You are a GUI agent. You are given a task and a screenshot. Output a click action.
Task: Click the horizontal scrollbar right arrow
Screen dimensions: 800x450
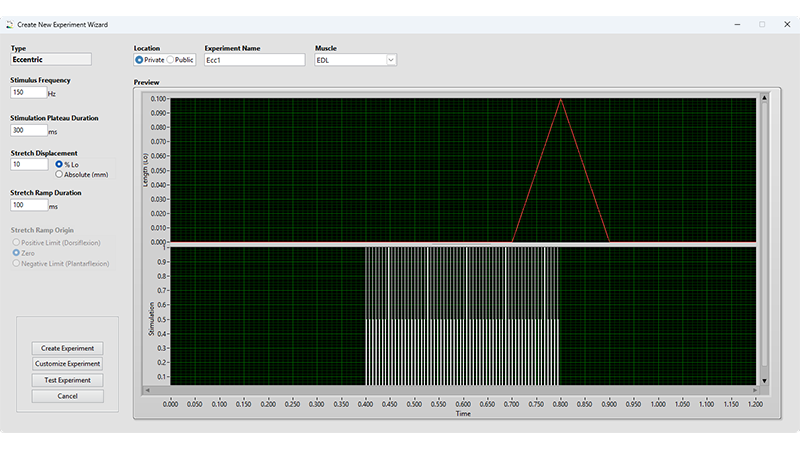point(755,390)
